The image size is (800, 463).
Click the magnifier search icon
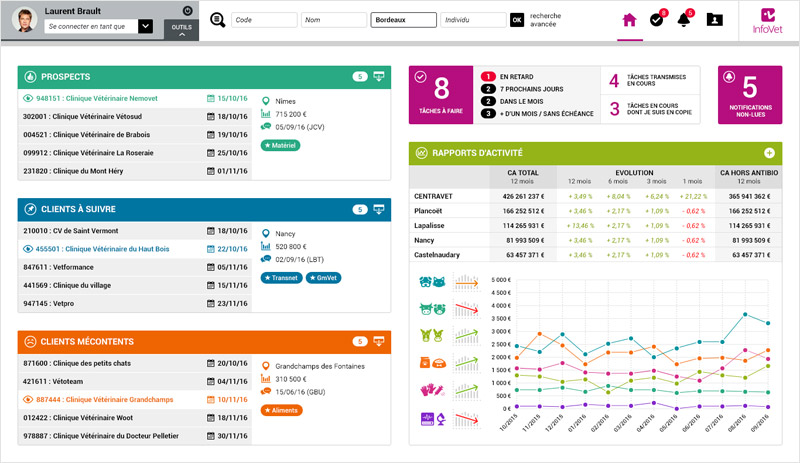(x=218, y=20)
